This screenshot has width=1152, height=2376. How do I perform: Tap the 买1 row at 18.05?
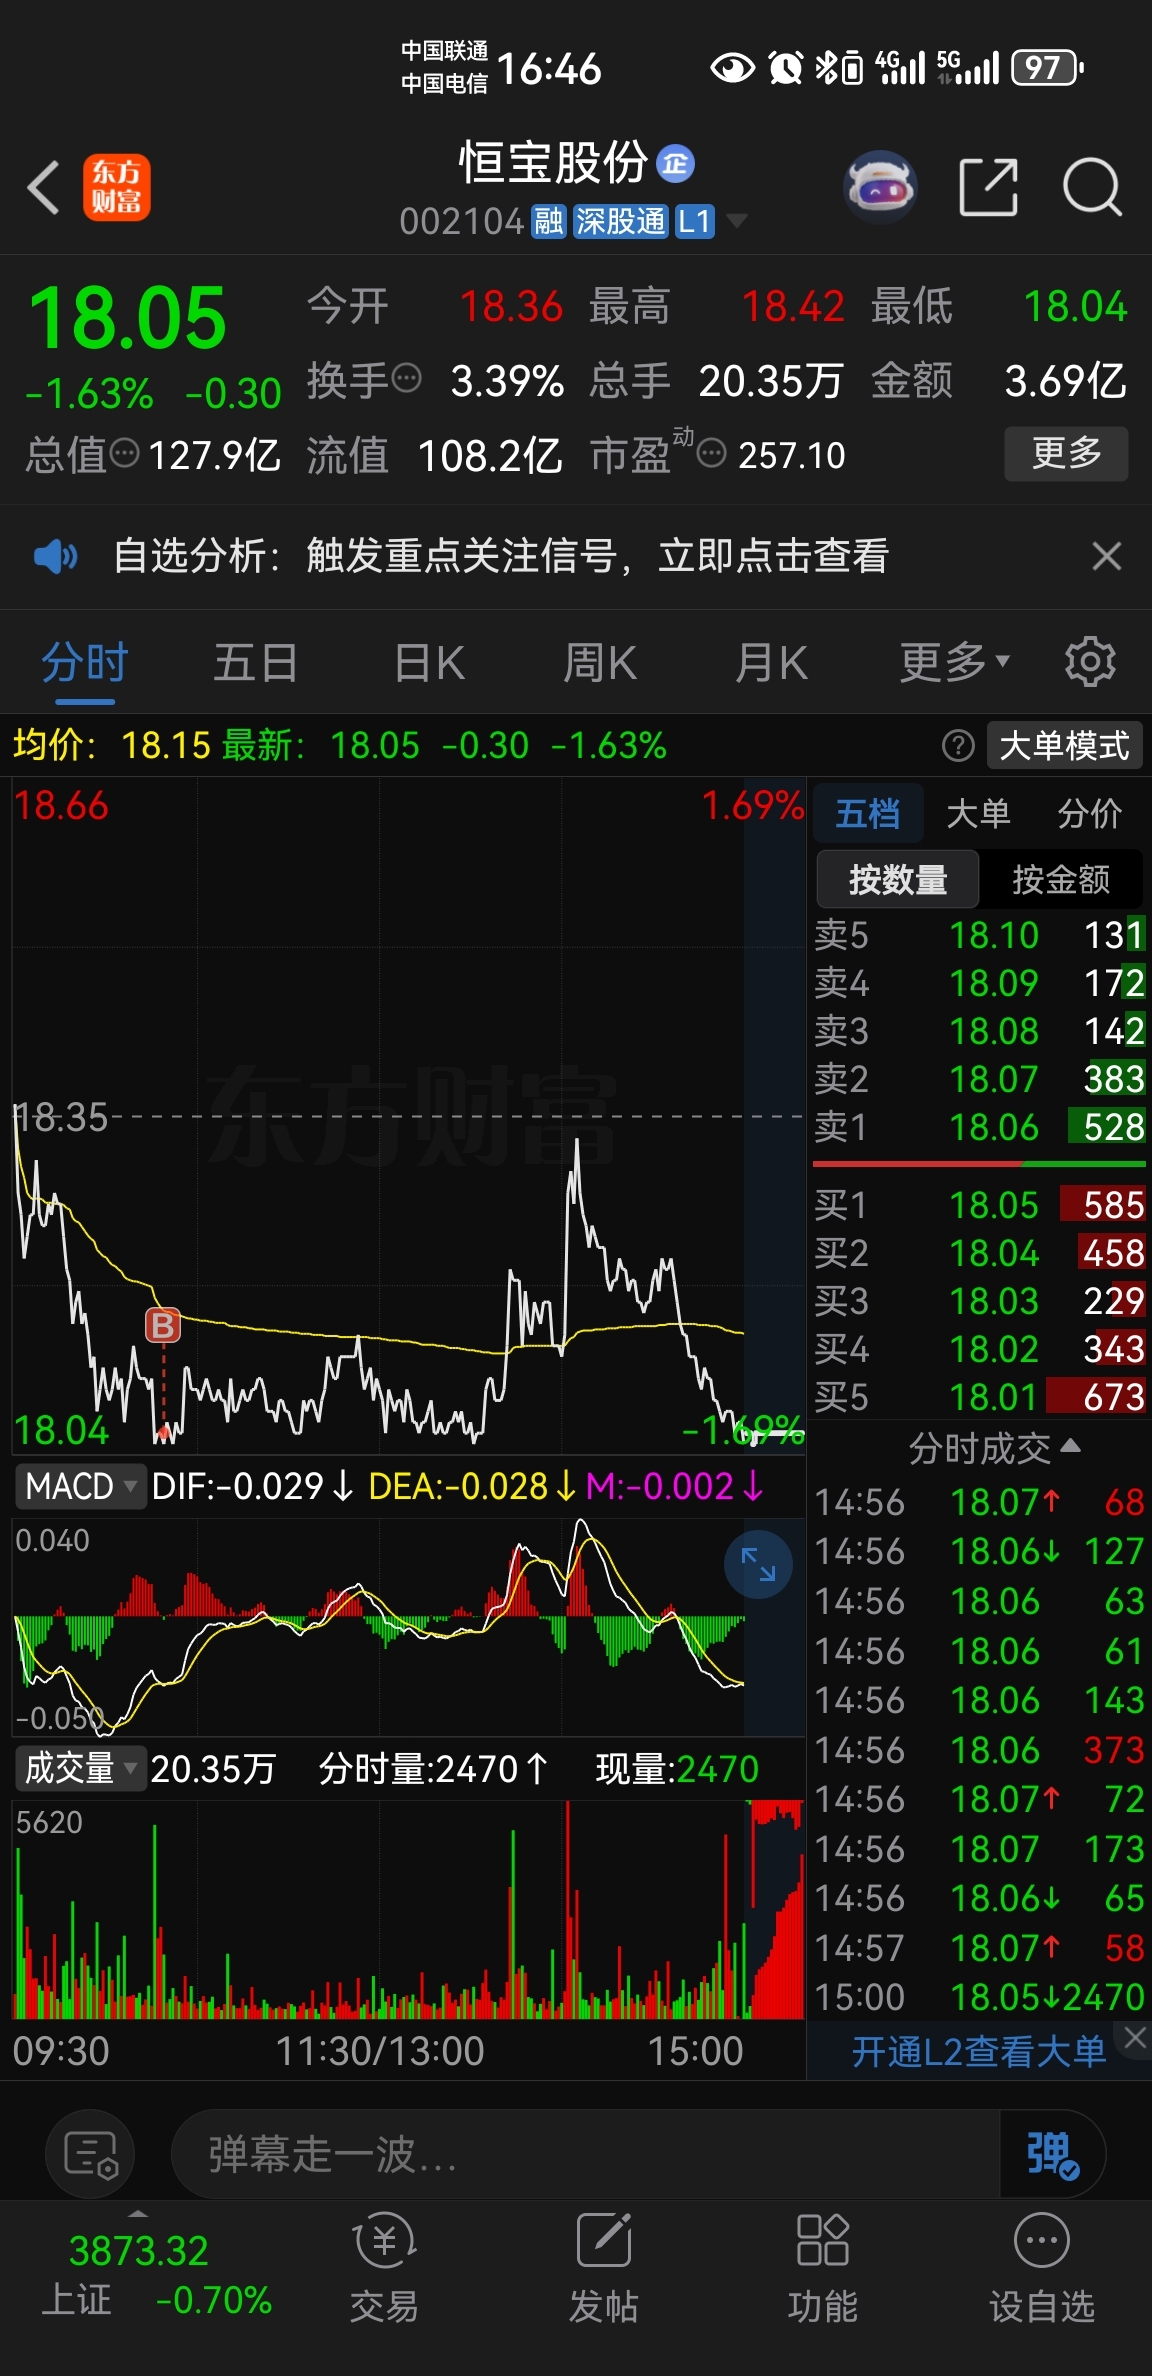click(979, 1205)
